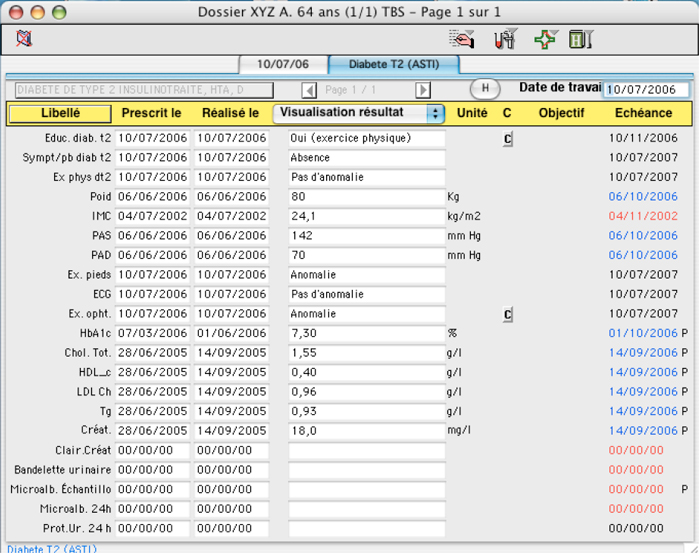Click Microalb. Échantillo row label
700x554 pixels.
(61, 490)
